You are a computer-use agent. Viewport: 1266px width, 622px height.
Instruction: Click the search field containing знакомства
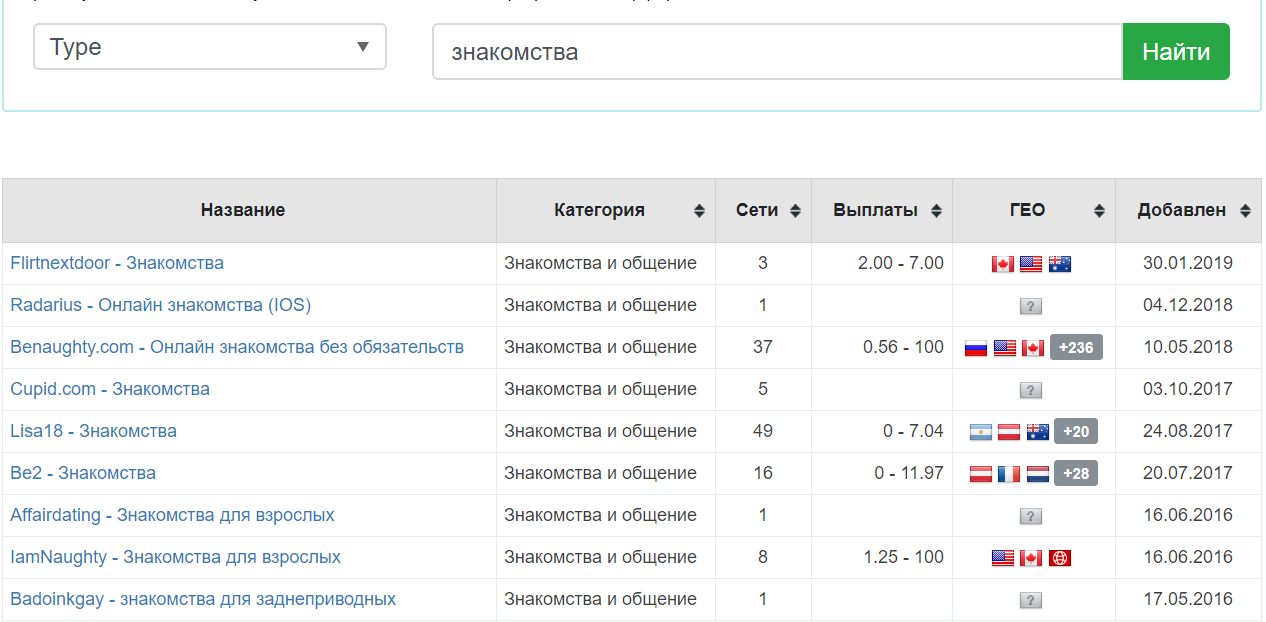[x=777, y=52]
